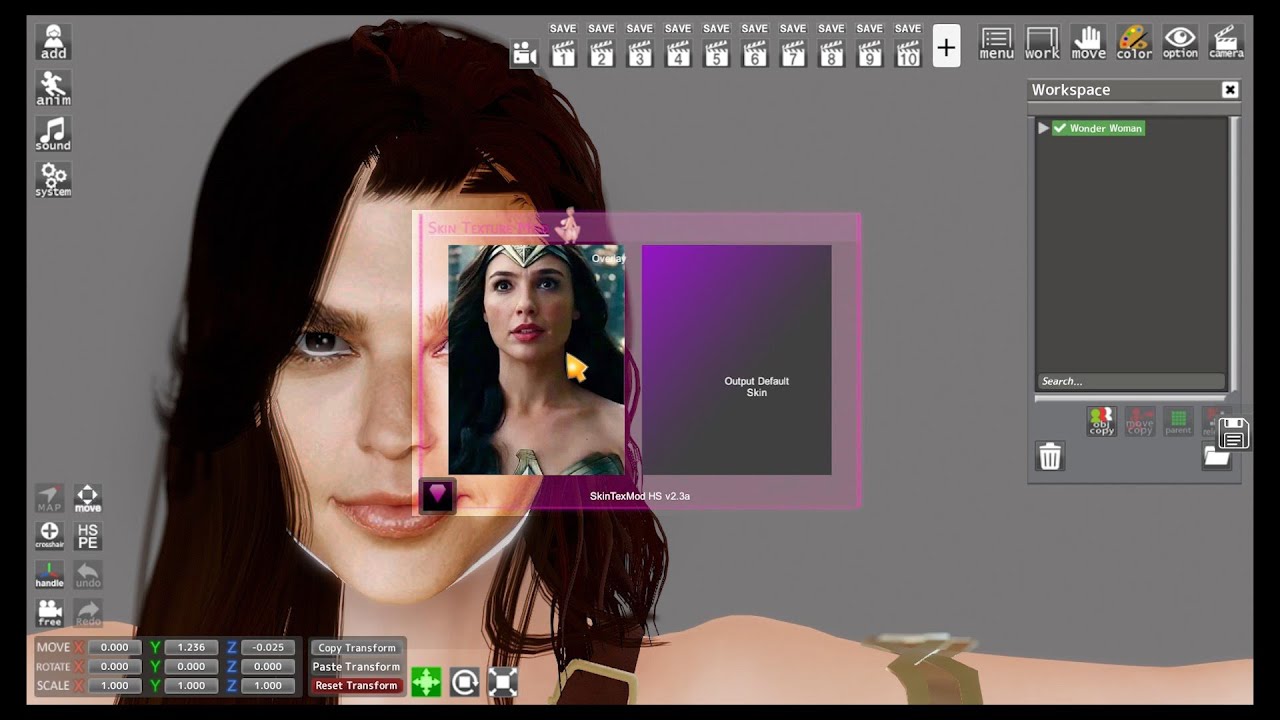Screen dimensions: 1280x720
Task: Open the system settings menu
Action: pyautogui.click(x=53, y=180)
